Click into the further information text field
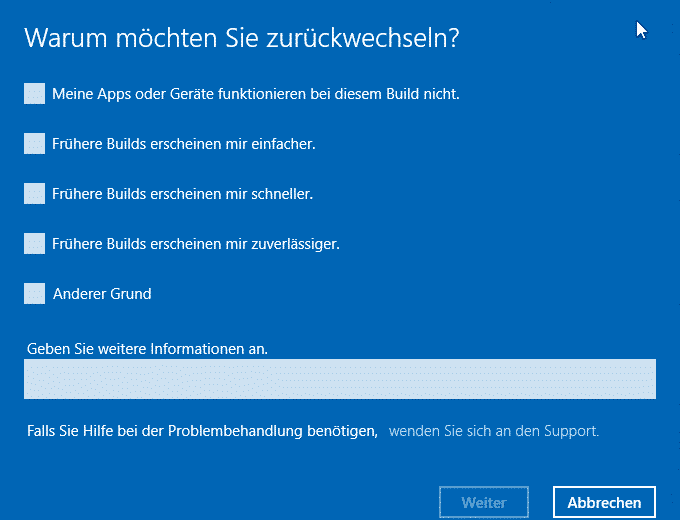 point(340,379)
